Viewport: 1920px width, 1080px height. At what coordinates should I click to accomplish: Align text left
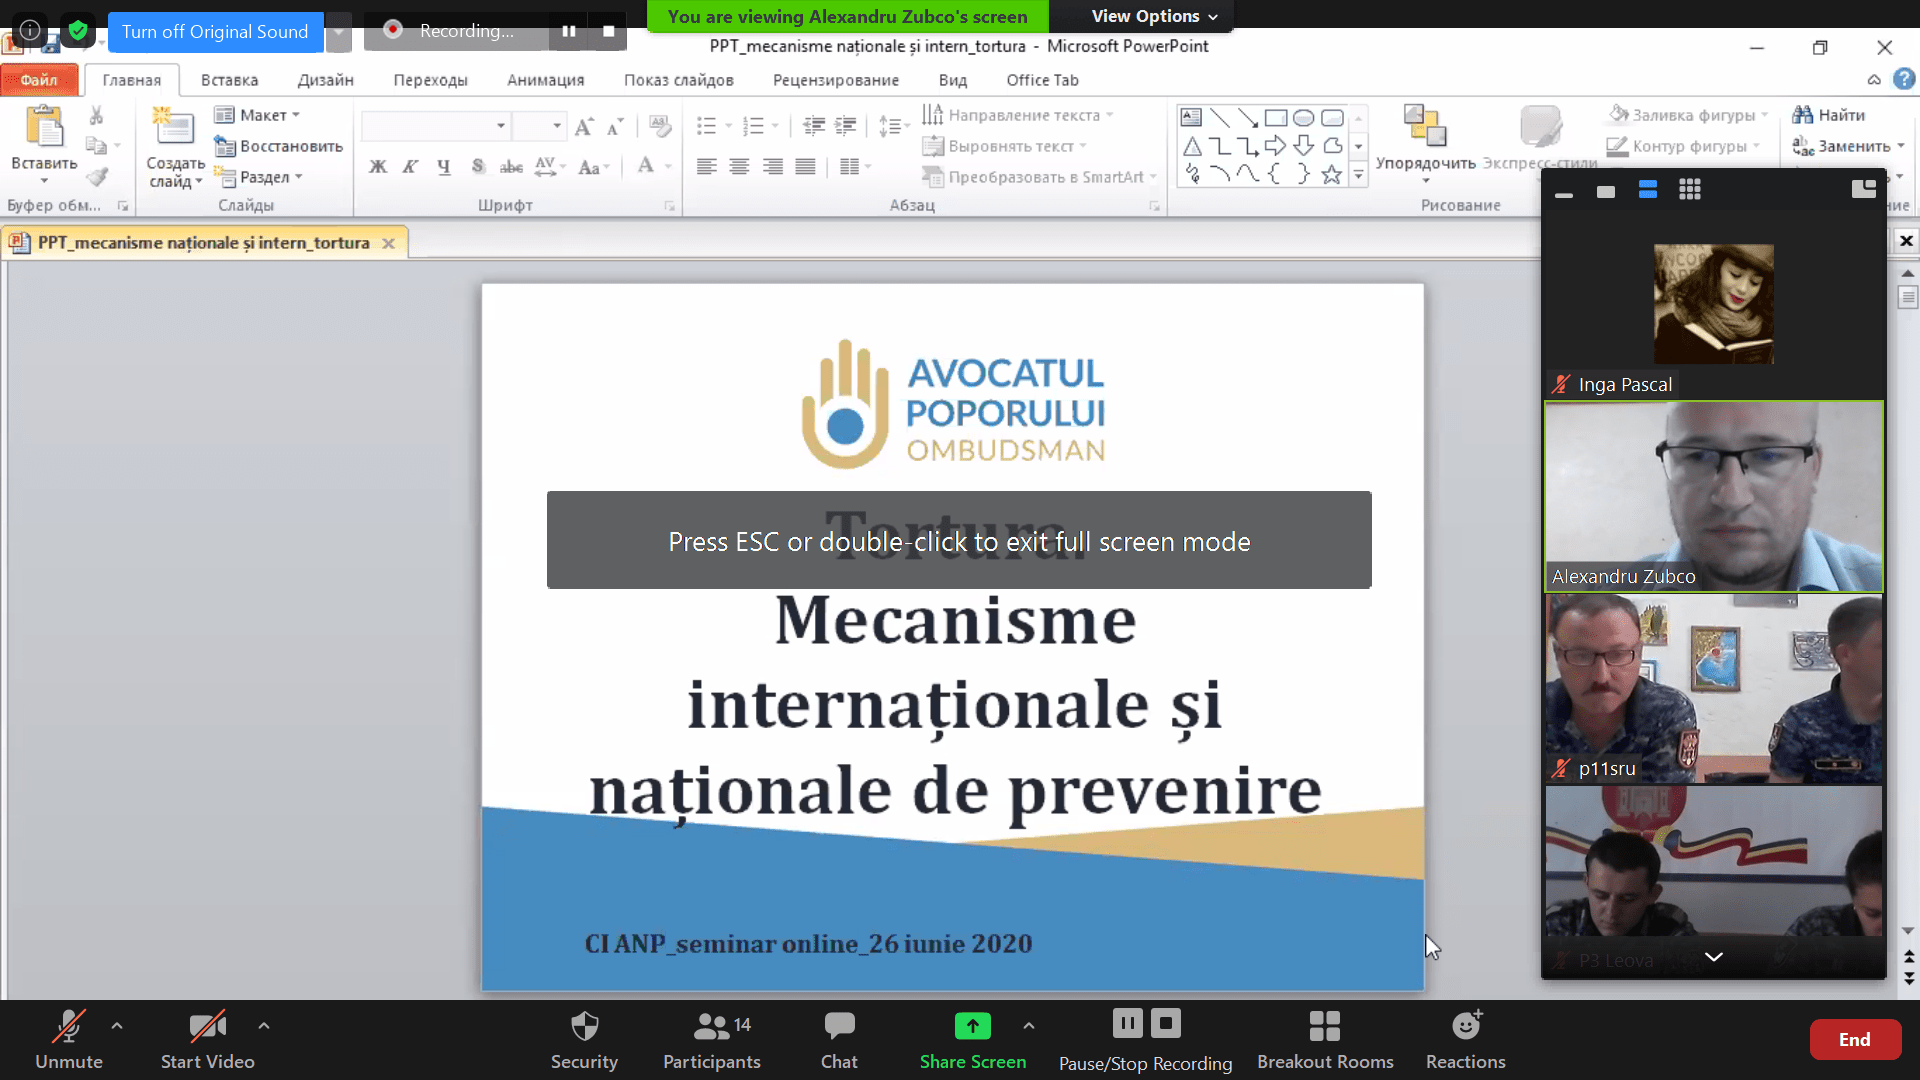[707, 166]
